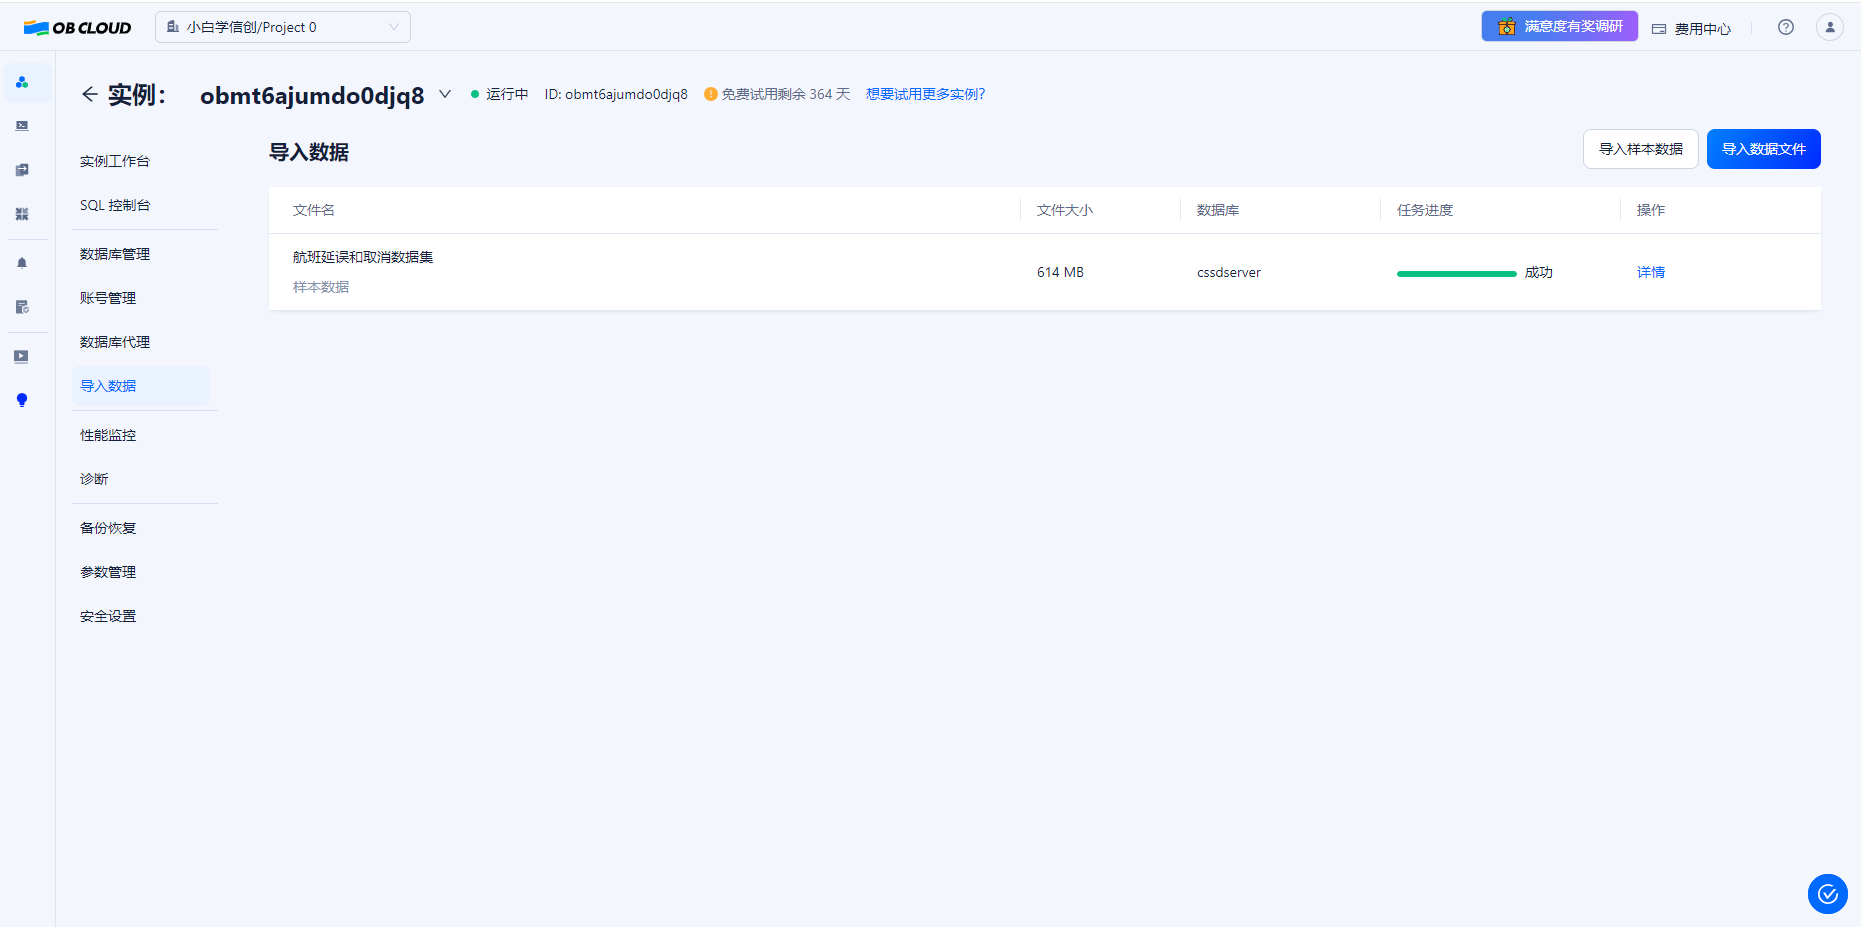Click the 数据库 column header

coord(1218,210)
